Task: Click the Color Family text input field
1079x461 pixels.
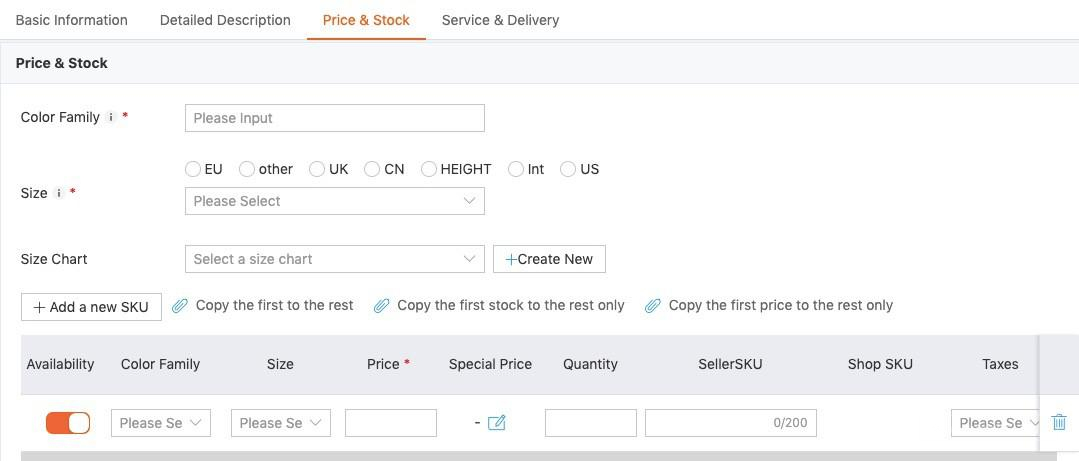Action: tap(334, 118)
